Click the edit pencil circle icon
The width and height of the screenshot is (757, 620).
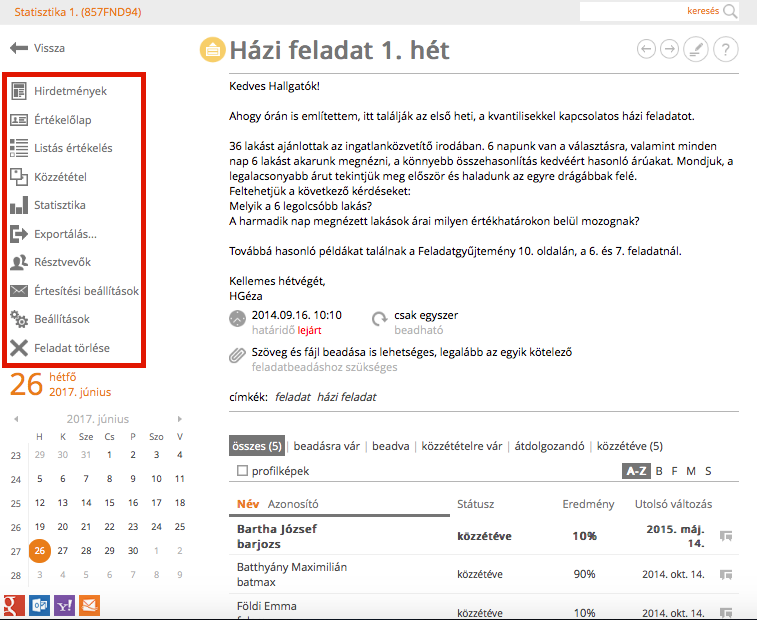(696, 49)
